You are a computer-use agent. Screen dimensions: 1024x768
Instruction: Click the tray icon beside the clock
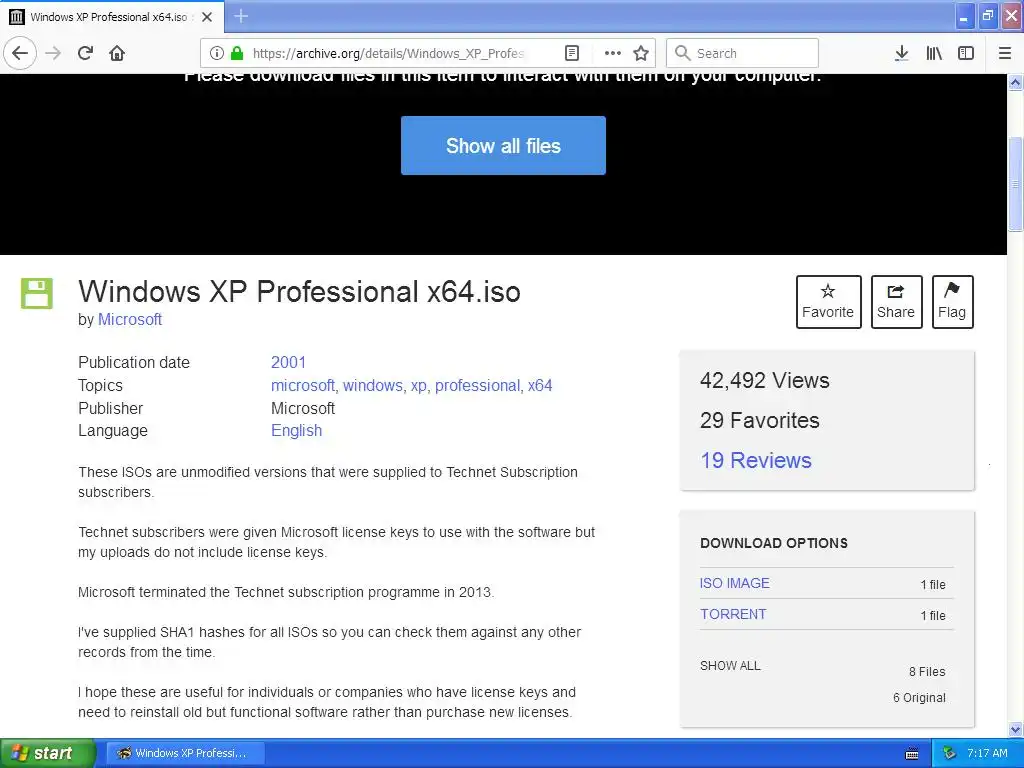pos(949,754)
